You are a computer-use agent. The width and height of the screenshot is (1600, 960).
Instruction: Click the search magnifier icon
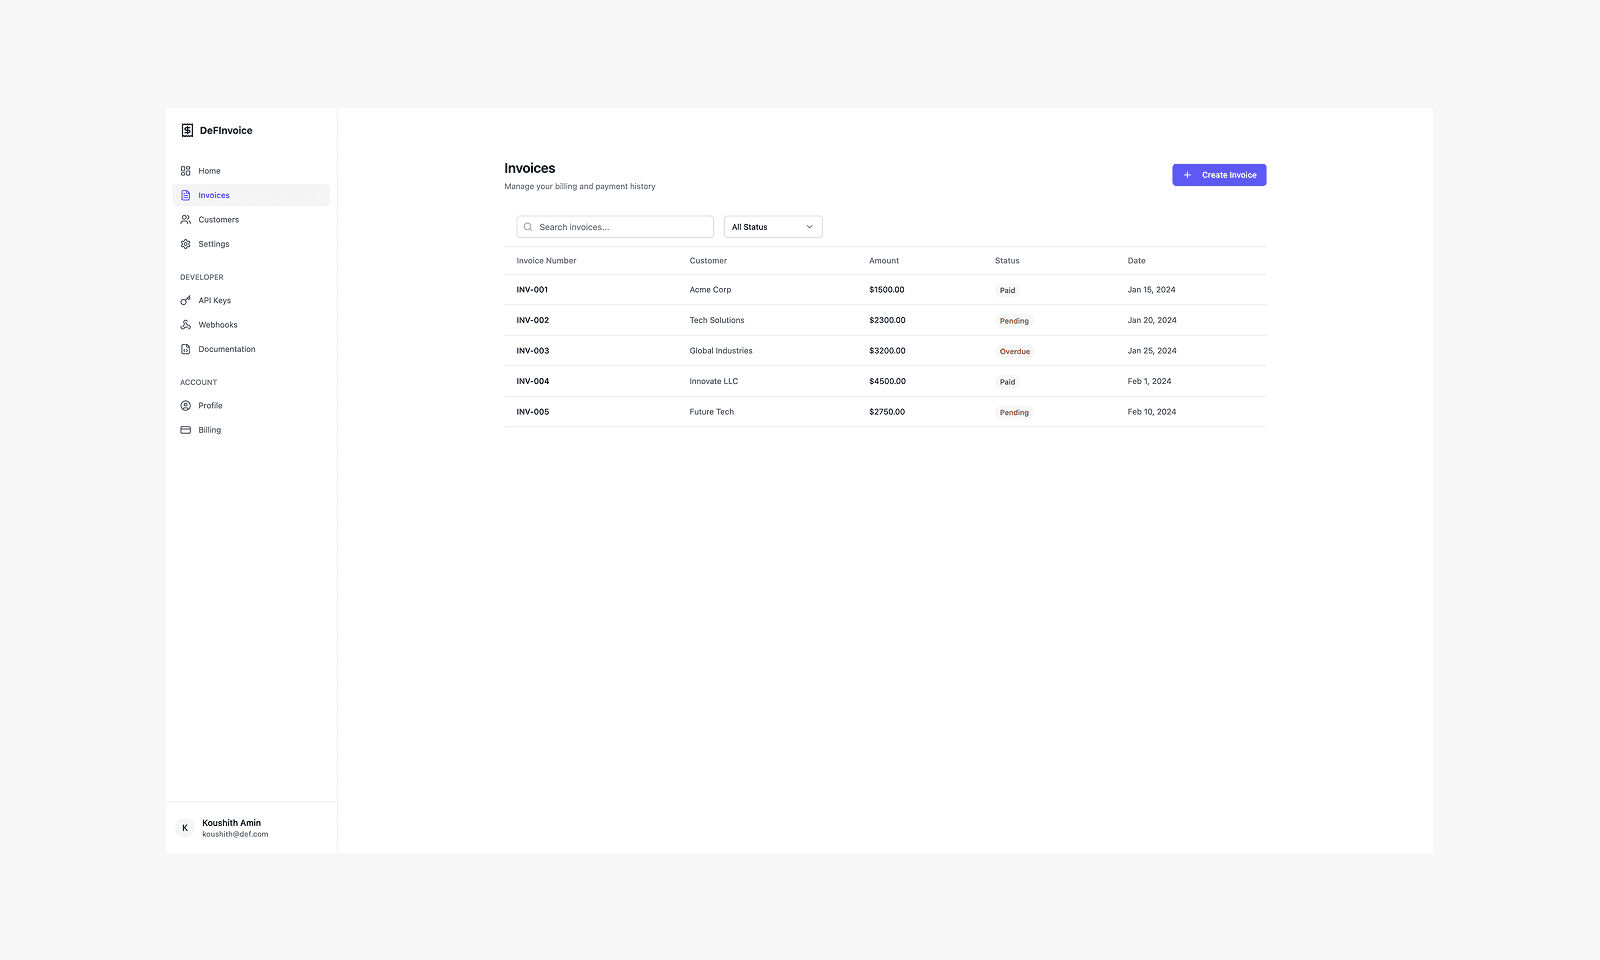pos(528,227)
